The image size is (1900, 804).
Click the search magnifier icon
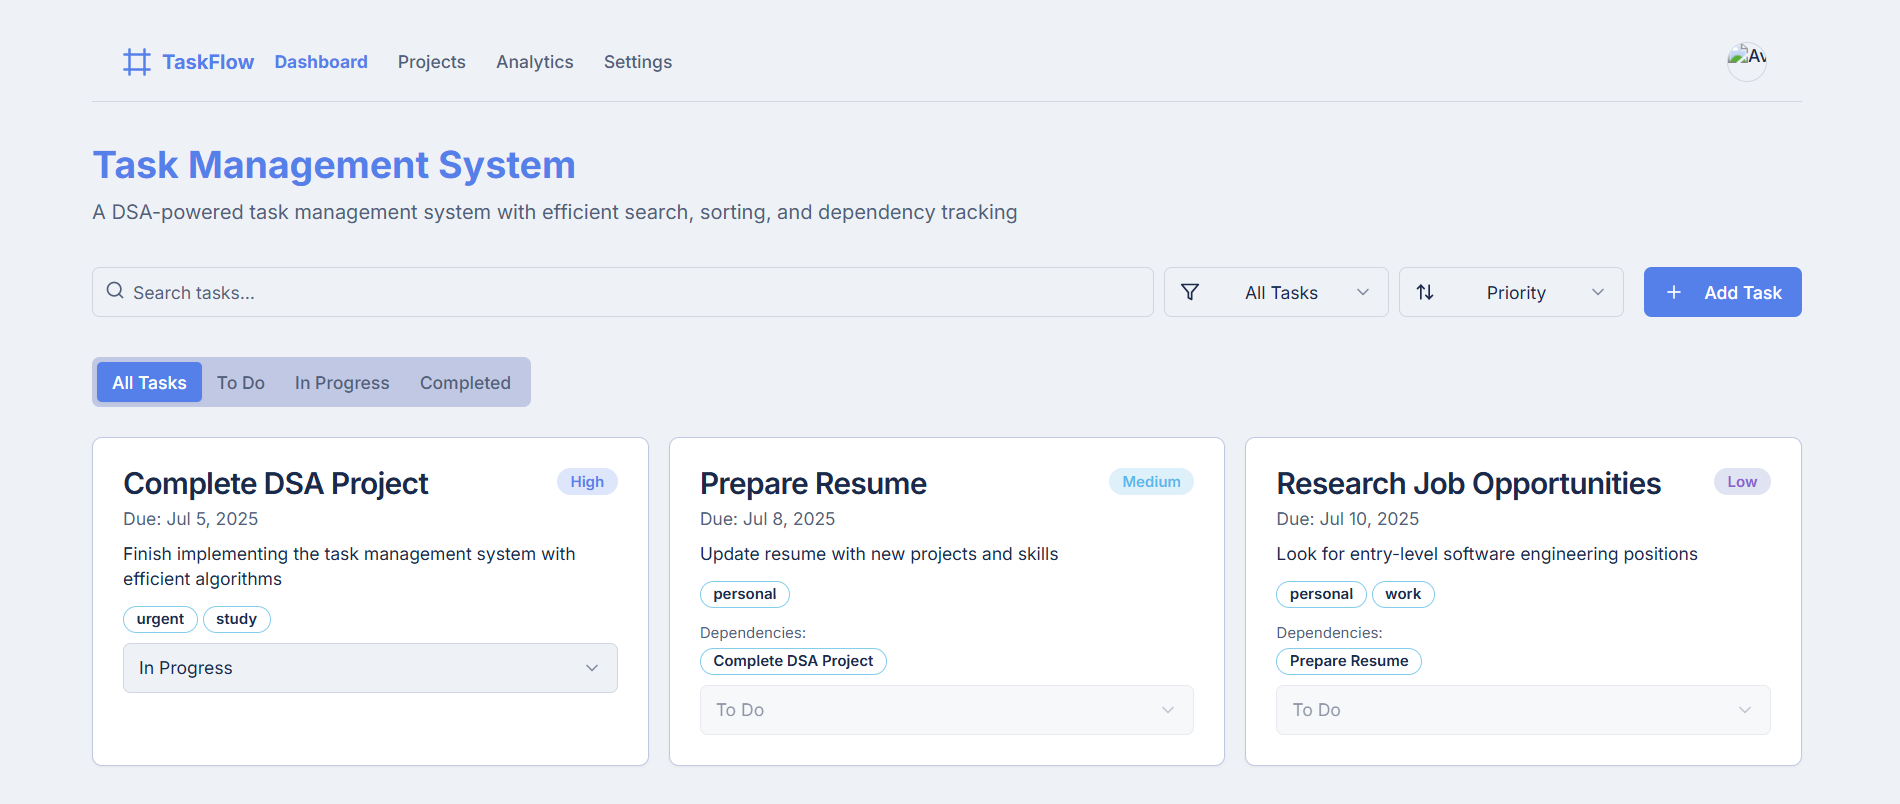[115, 291]
